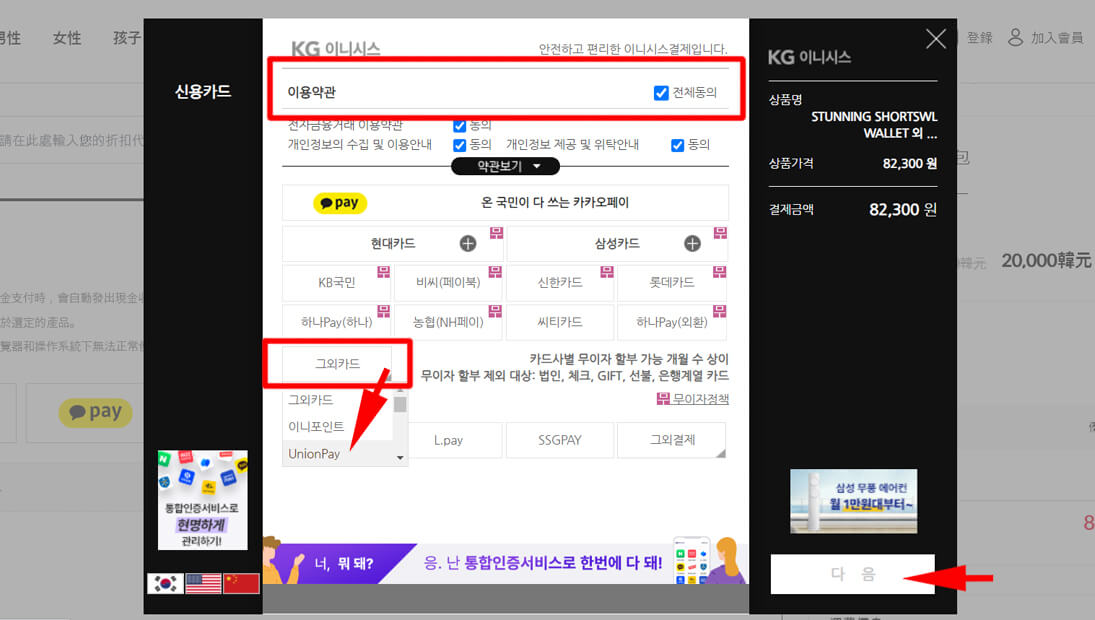1095x620 pixels.
Task: Pick 이니포인트 from the dropdown list
Action: point(316,427)
